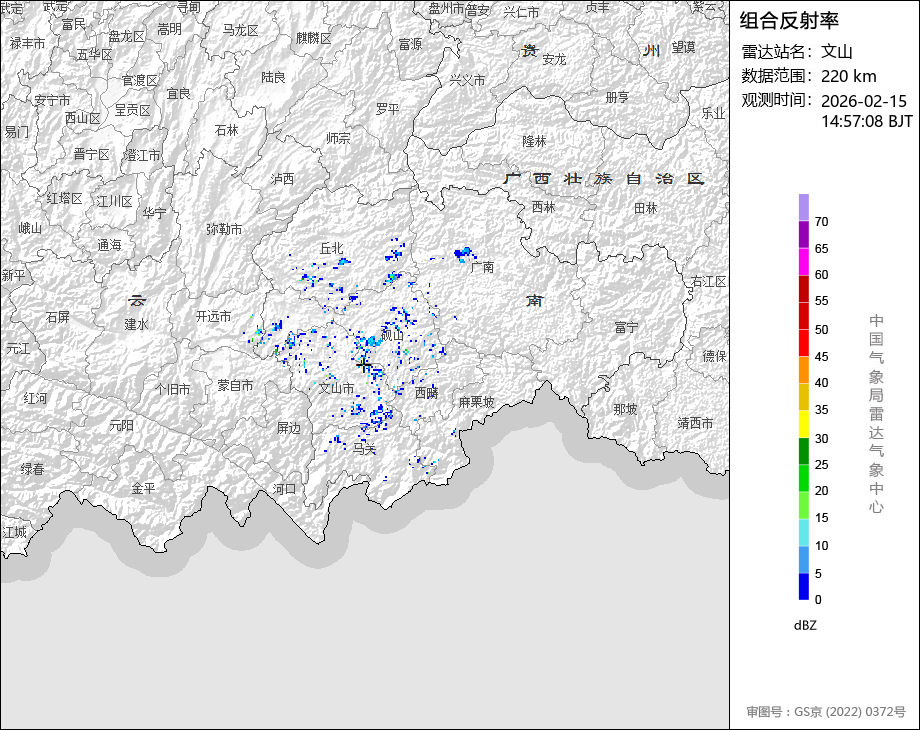Click the black cross radar station marker
This screenshot has height=730, width=920.
[x=364, y=367]
